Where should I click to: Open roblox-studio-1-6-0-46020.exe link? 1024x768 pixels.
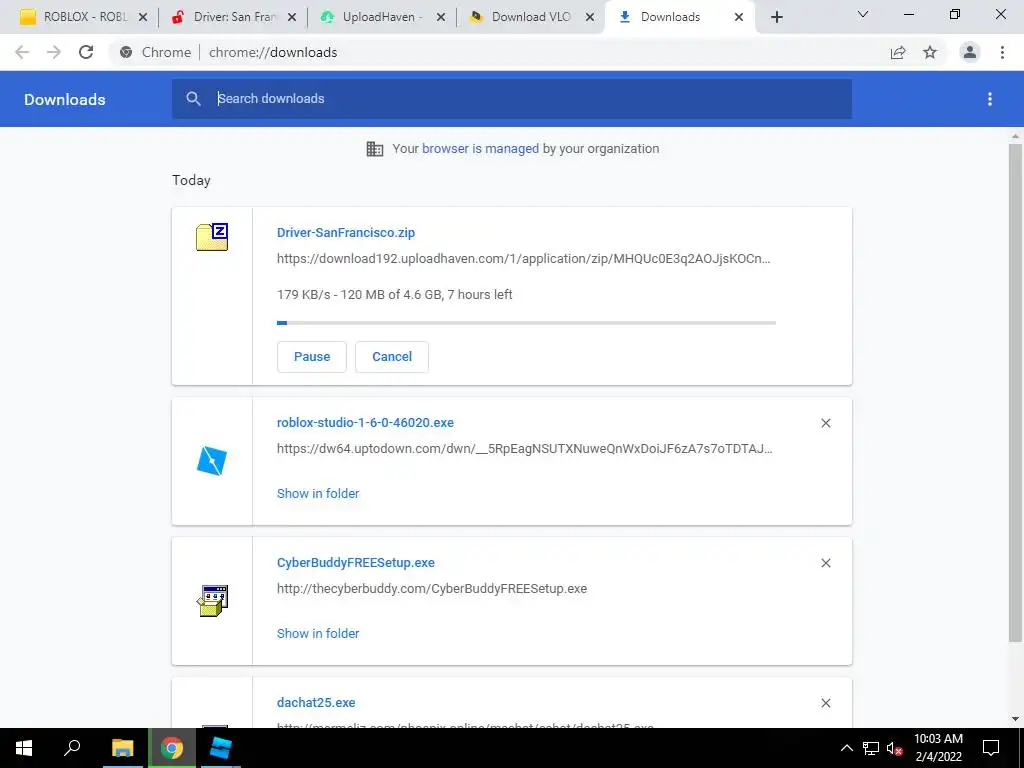click(x=365, y=423)
